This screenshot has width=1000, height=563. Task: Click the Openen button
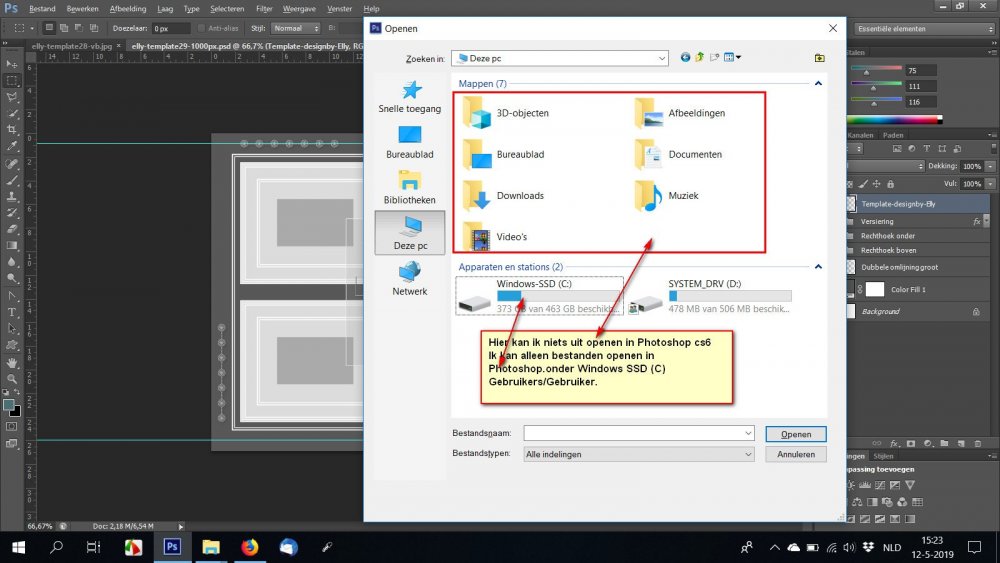[795, 434]
